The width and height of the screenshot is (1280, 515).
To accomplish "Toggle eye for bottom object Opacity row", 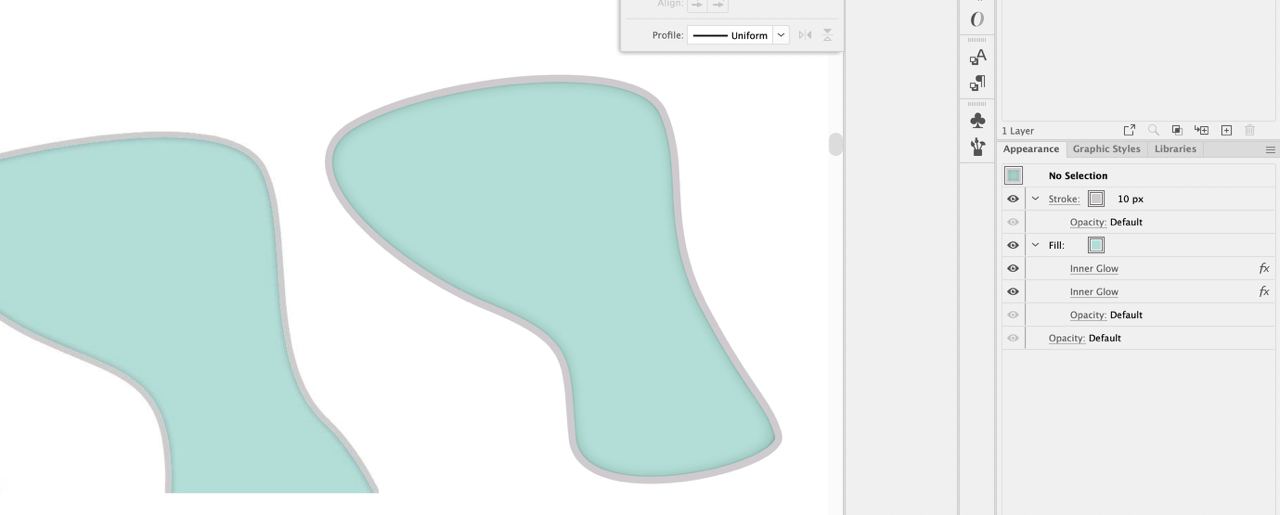I will (x=1013, y=338).
